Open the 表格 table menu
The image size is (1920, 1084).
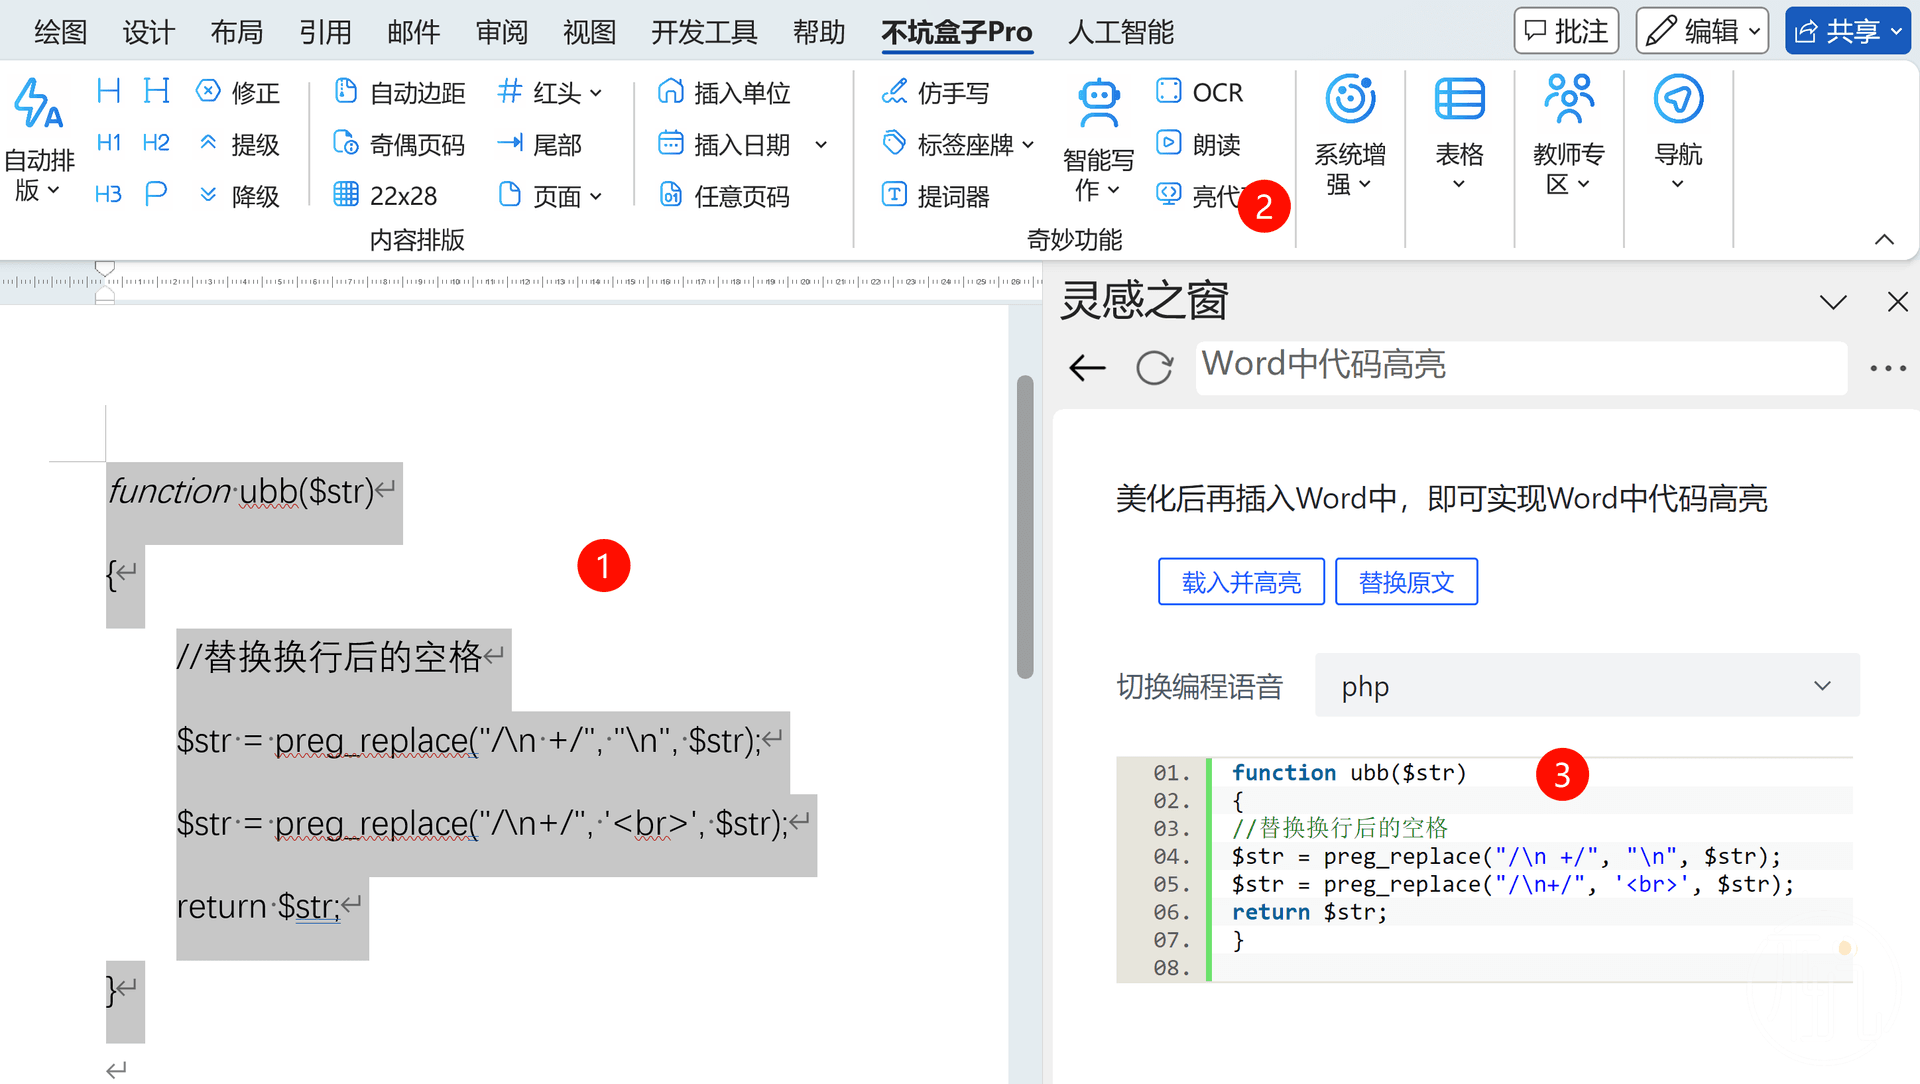pyautogui.click(x=1459, y=134)
